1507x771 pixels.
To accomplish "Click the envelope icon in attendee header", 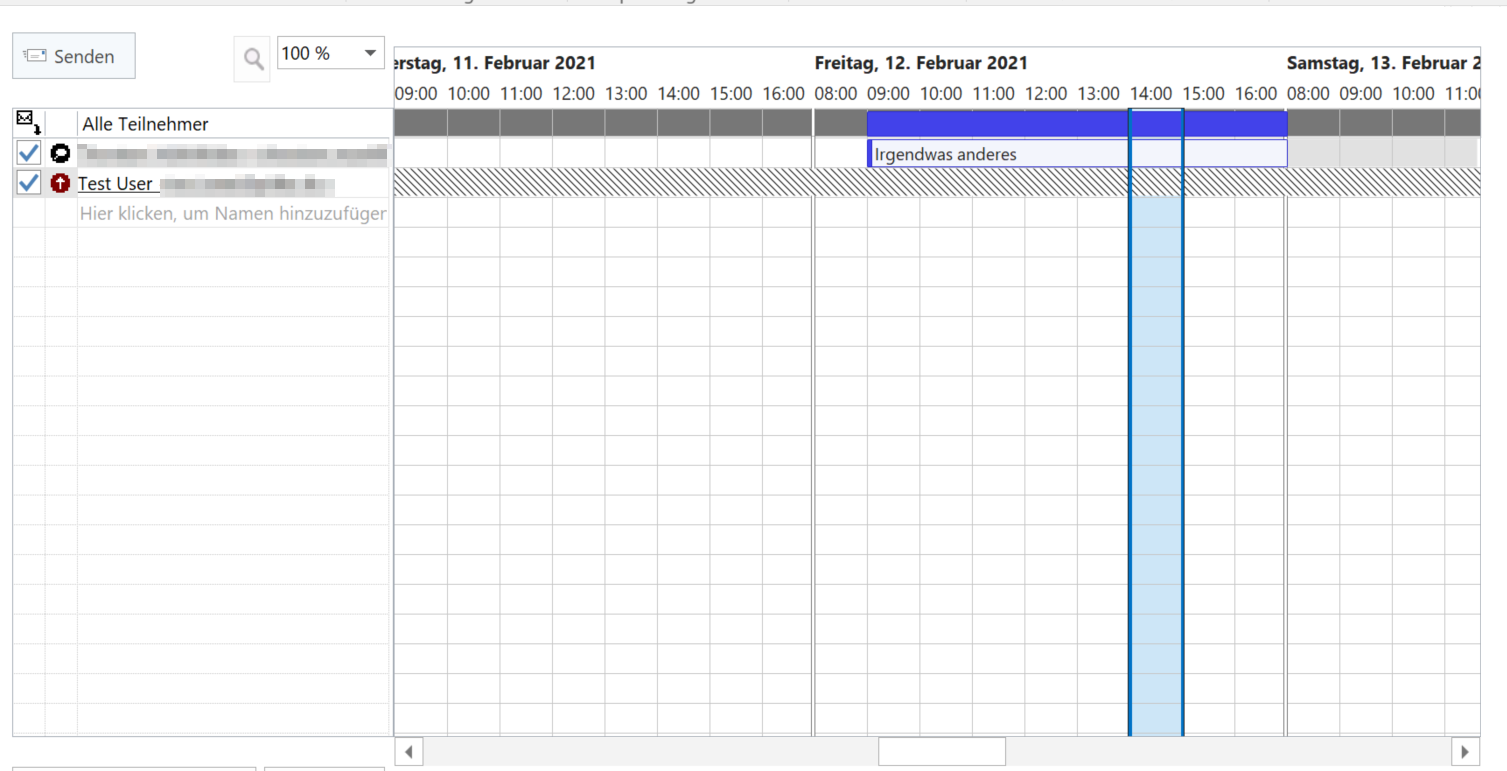I will click(x=28, y=123).
